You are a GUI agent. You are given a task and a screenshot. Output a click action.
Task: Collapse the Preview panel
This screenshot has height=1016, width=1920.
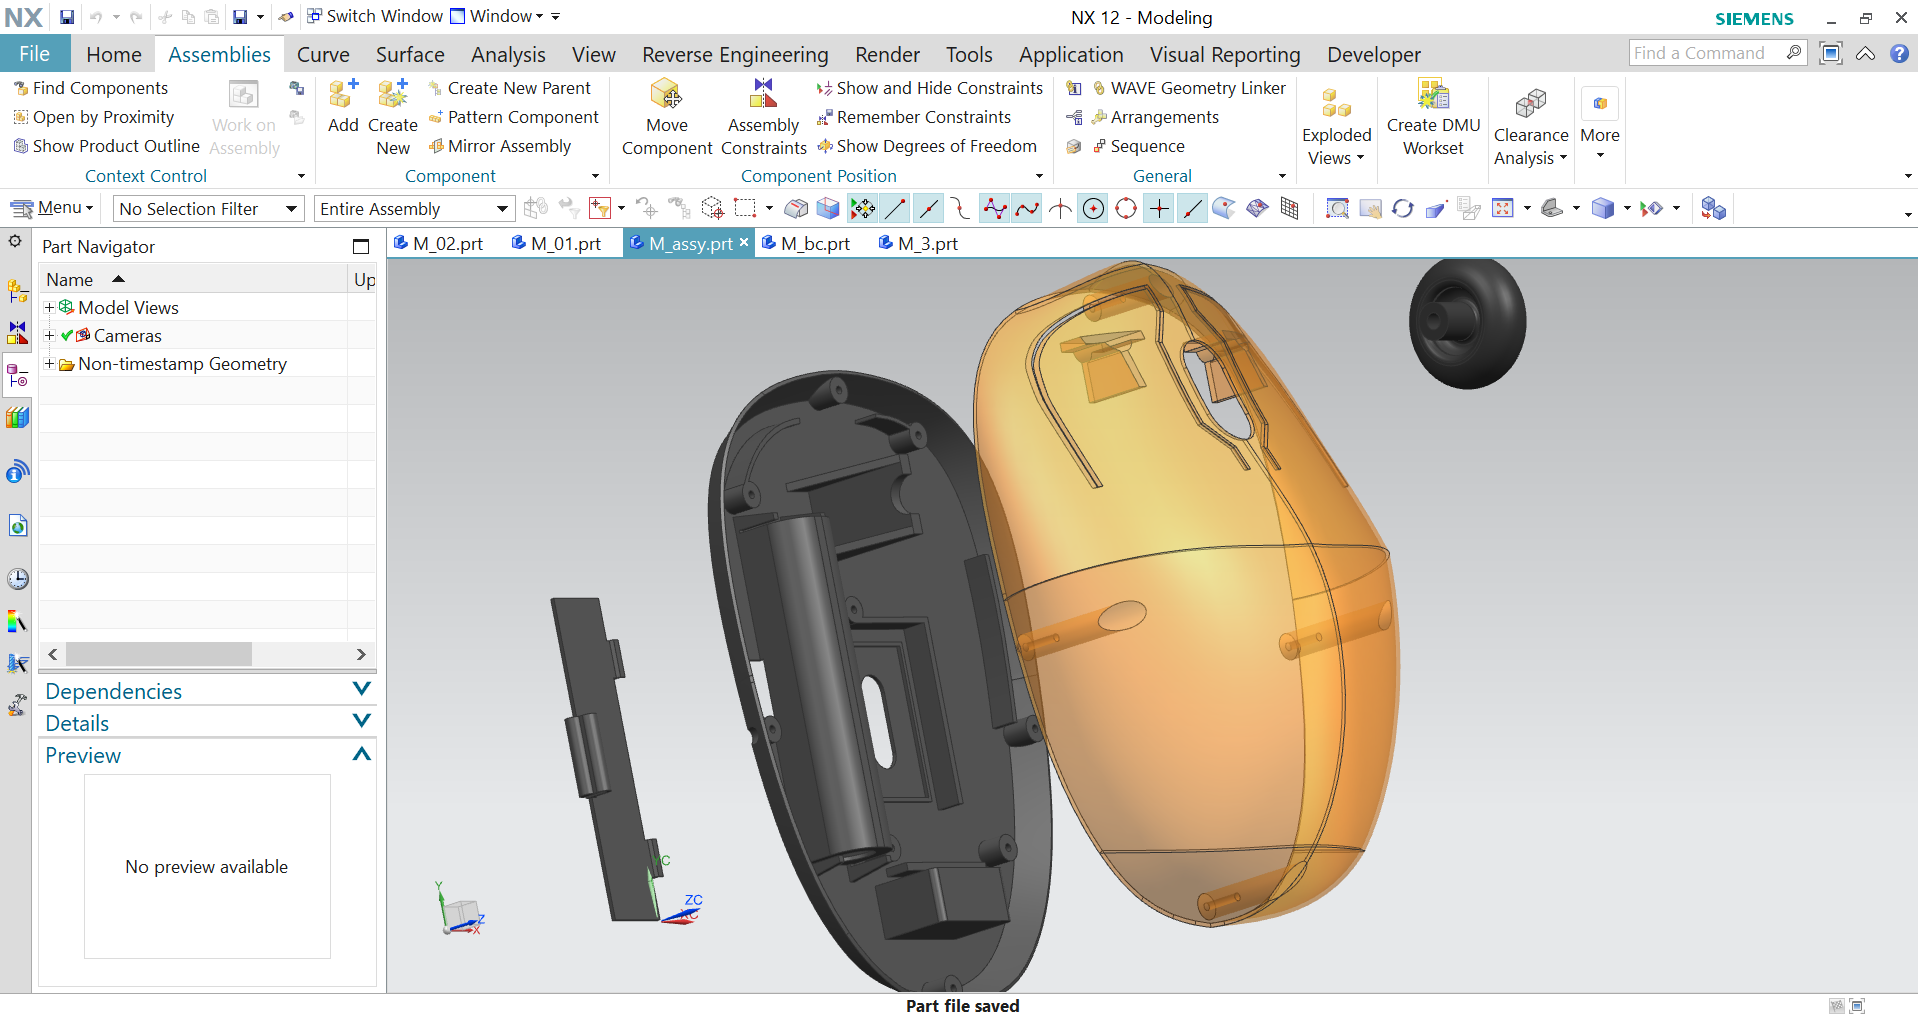(362, 753)
